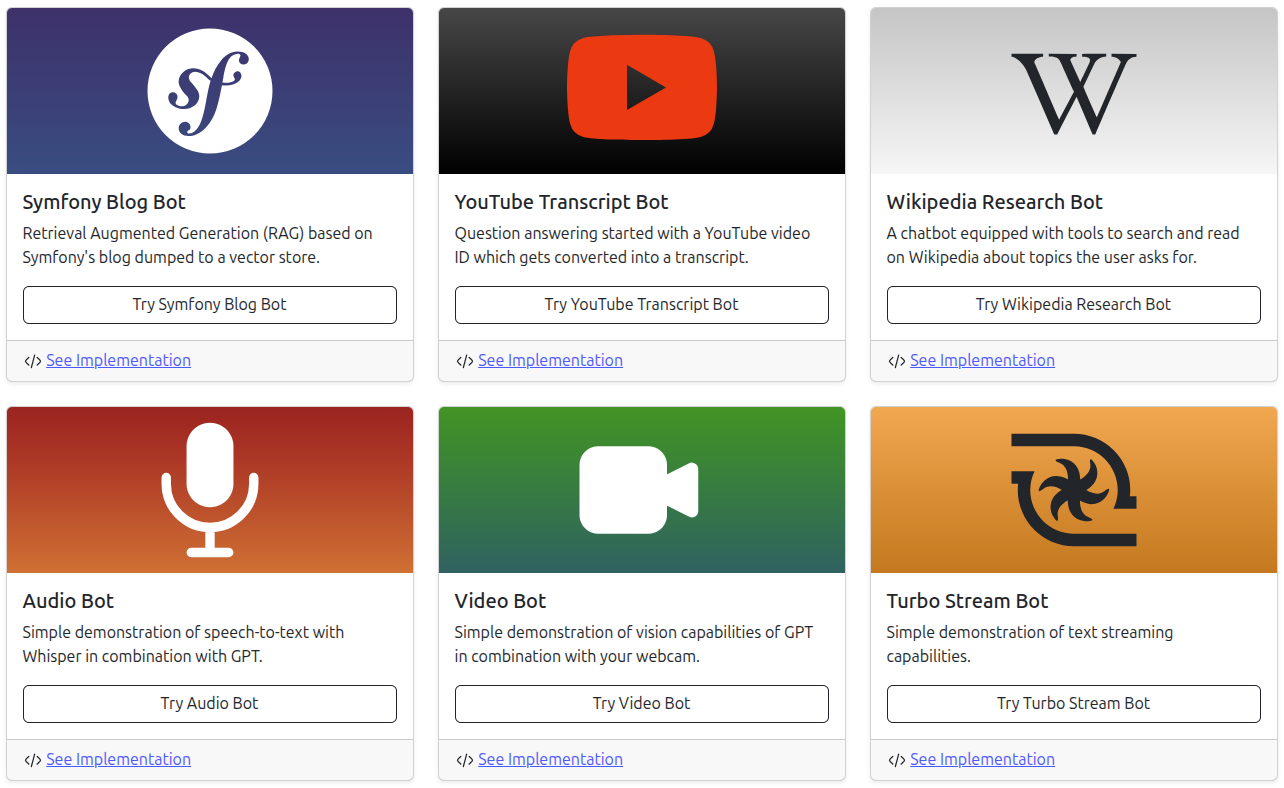Click the microphone icon on Audio Bot card
The height and width of the screenshot is (788, 1284).
[210, 490]
